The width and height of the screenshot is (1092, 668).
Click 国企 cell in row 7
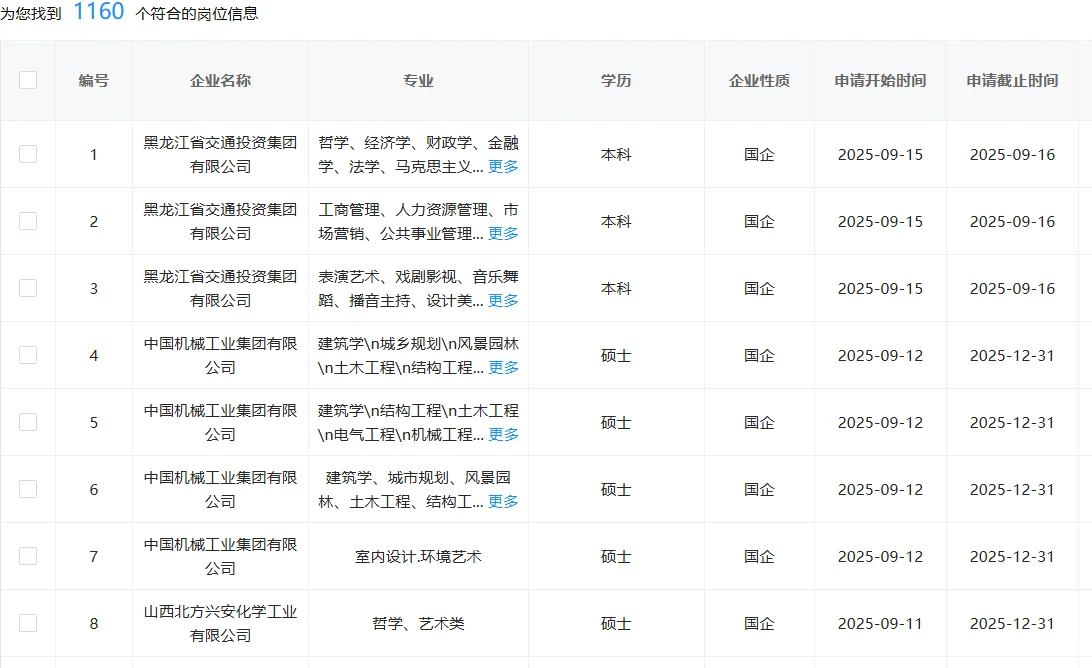click(759, 556)
